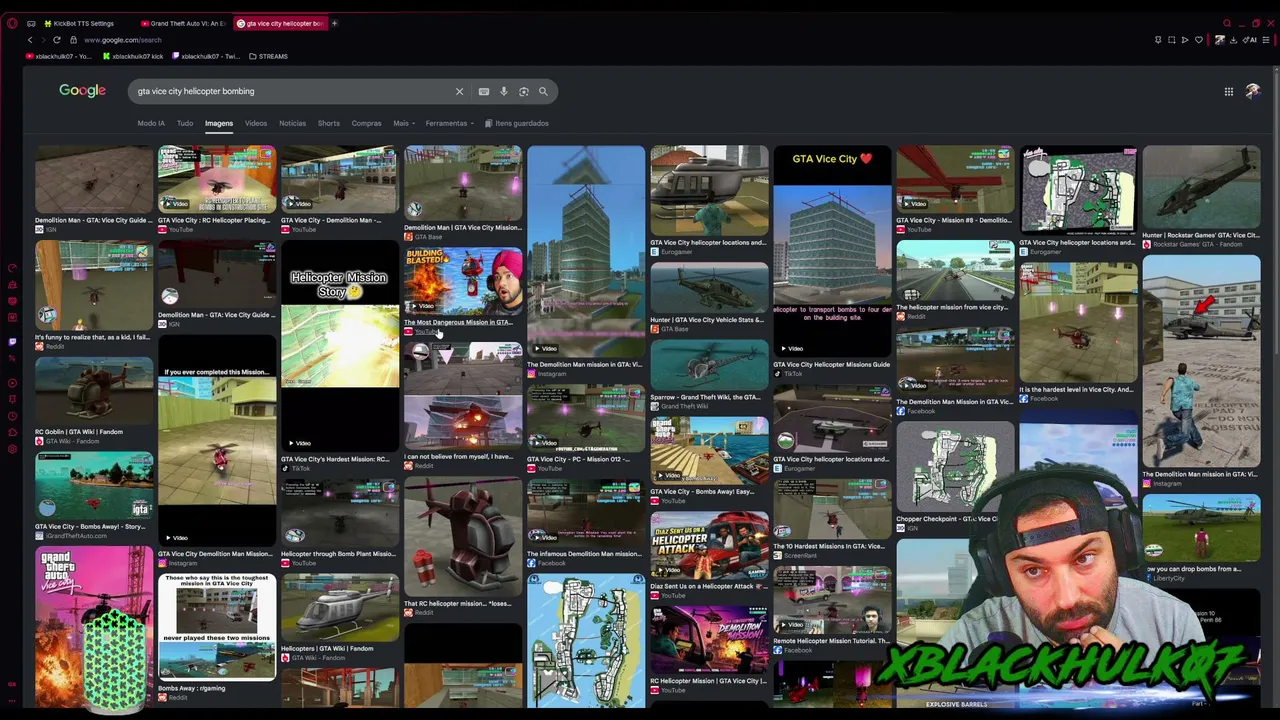
Task: Open the workspaces icon beside the tabs
Action: point(31,23)
